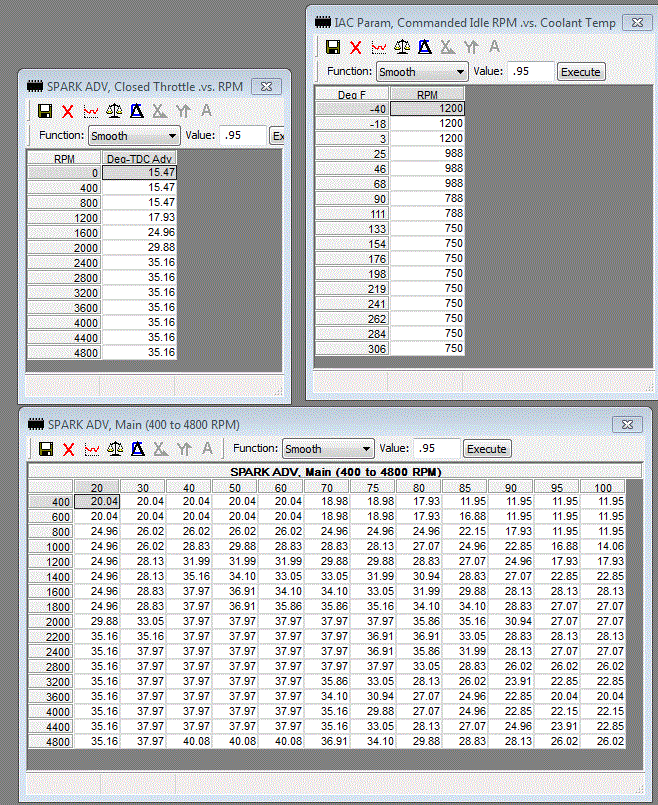Click save icon in IAC Param window

[333, 47]
